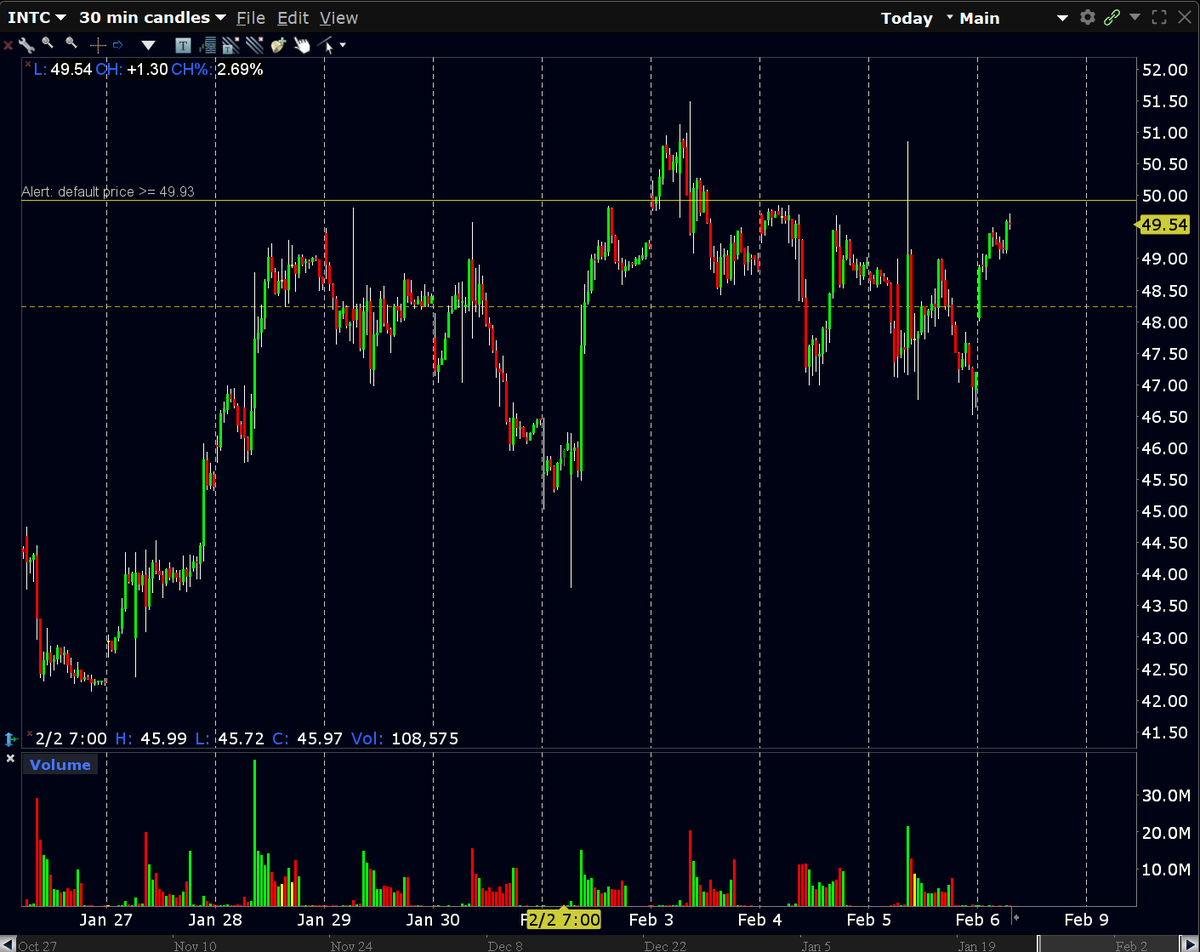Click the 30.0M volume axis label

[x=1164, y=796]
